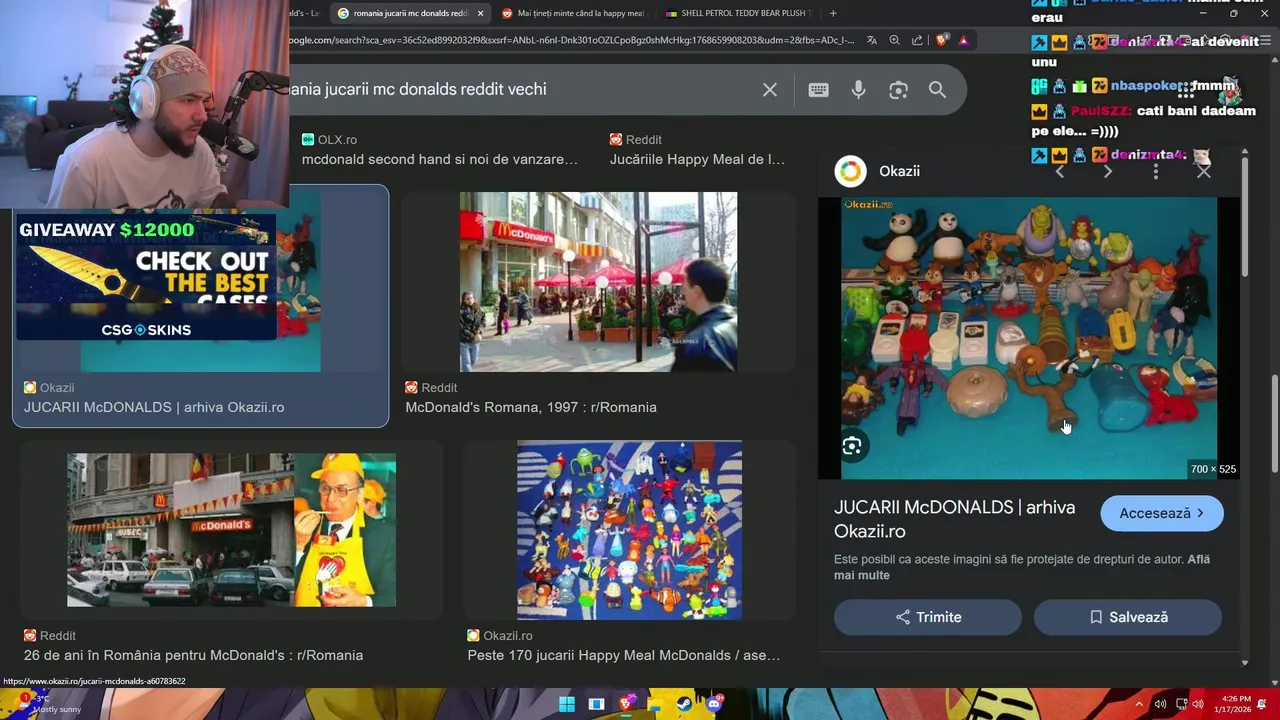Search by image with the camera icon
The width and height of the screenshot is (1280, 720).
[898, 90]
